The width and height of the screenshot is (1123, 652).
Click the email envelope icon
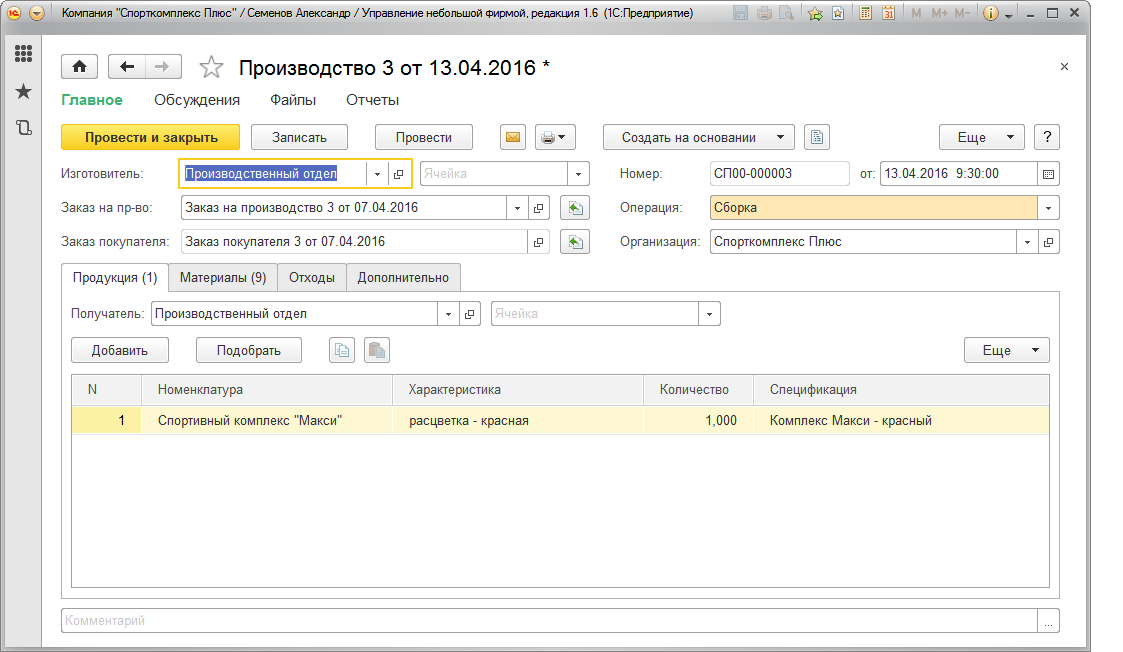512,138
